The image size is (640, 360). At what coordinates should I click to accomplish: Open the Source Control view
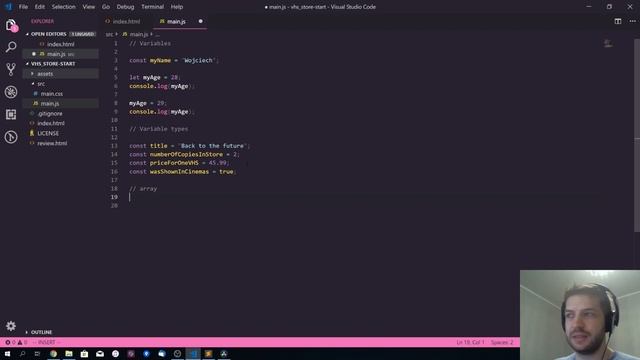[11, 69]
